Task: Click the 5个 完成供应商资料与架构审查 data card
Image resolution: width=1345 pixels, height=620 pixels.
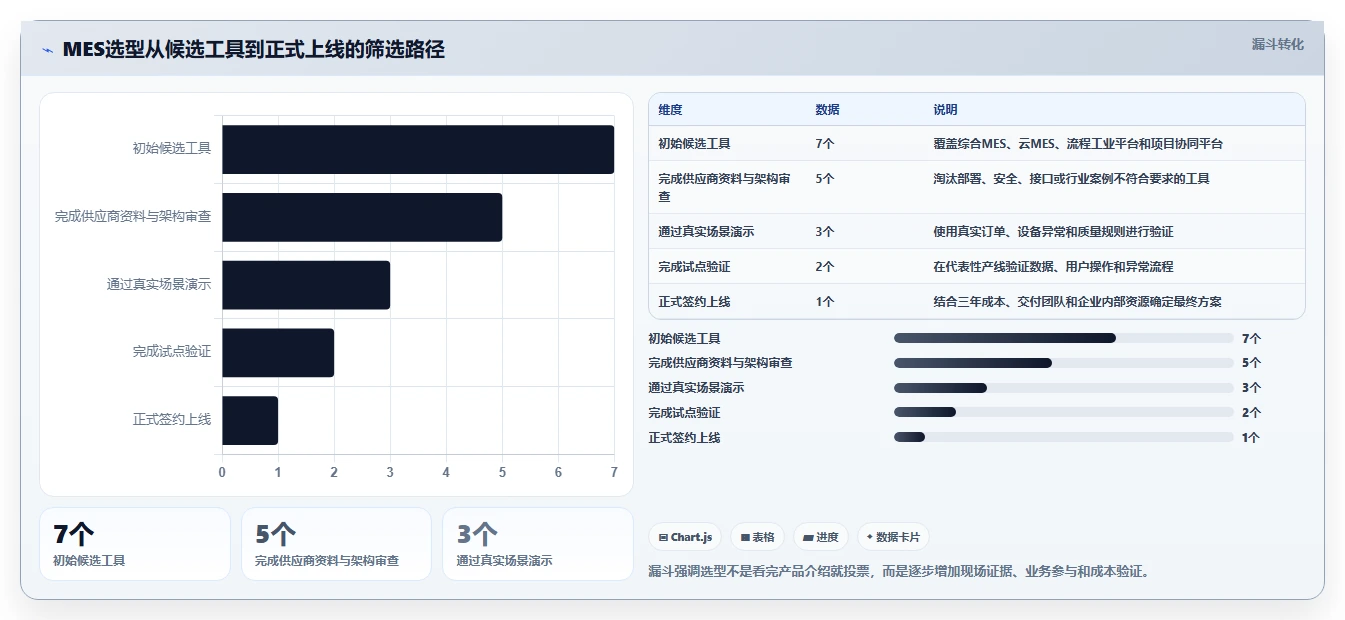Action: 336,544
